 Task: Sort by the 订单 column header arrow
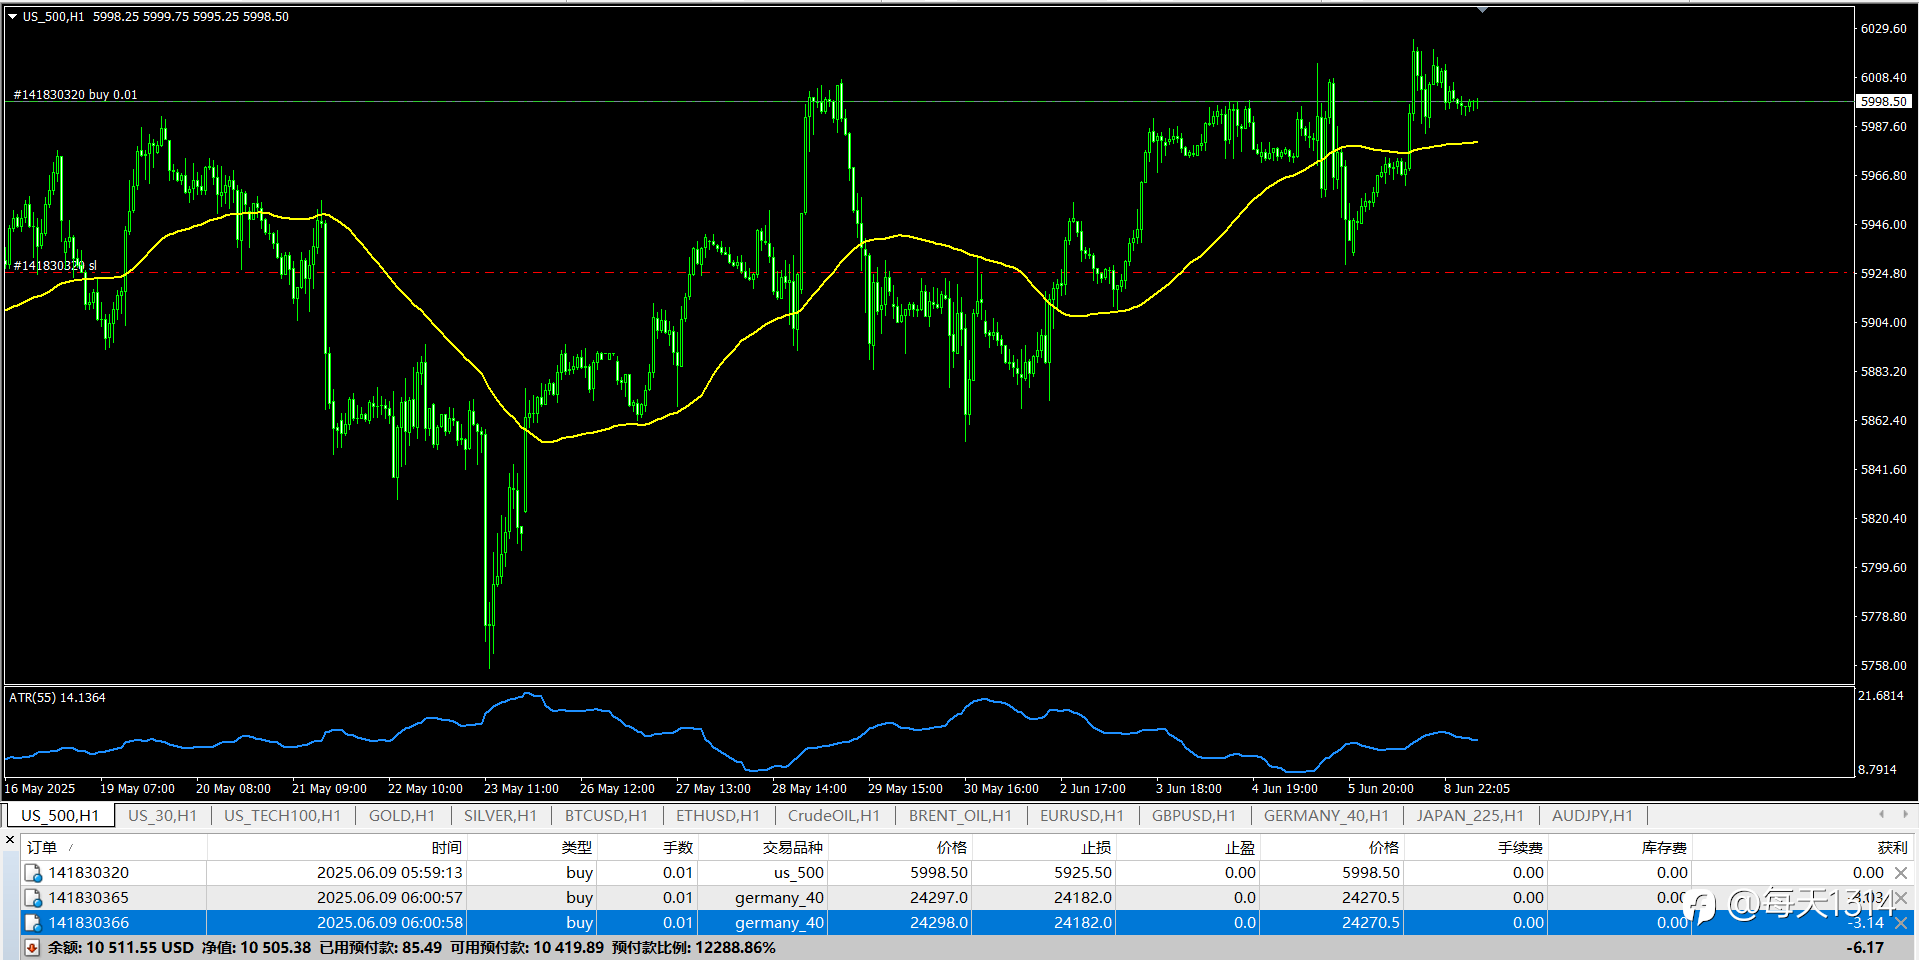pos(71,847)
